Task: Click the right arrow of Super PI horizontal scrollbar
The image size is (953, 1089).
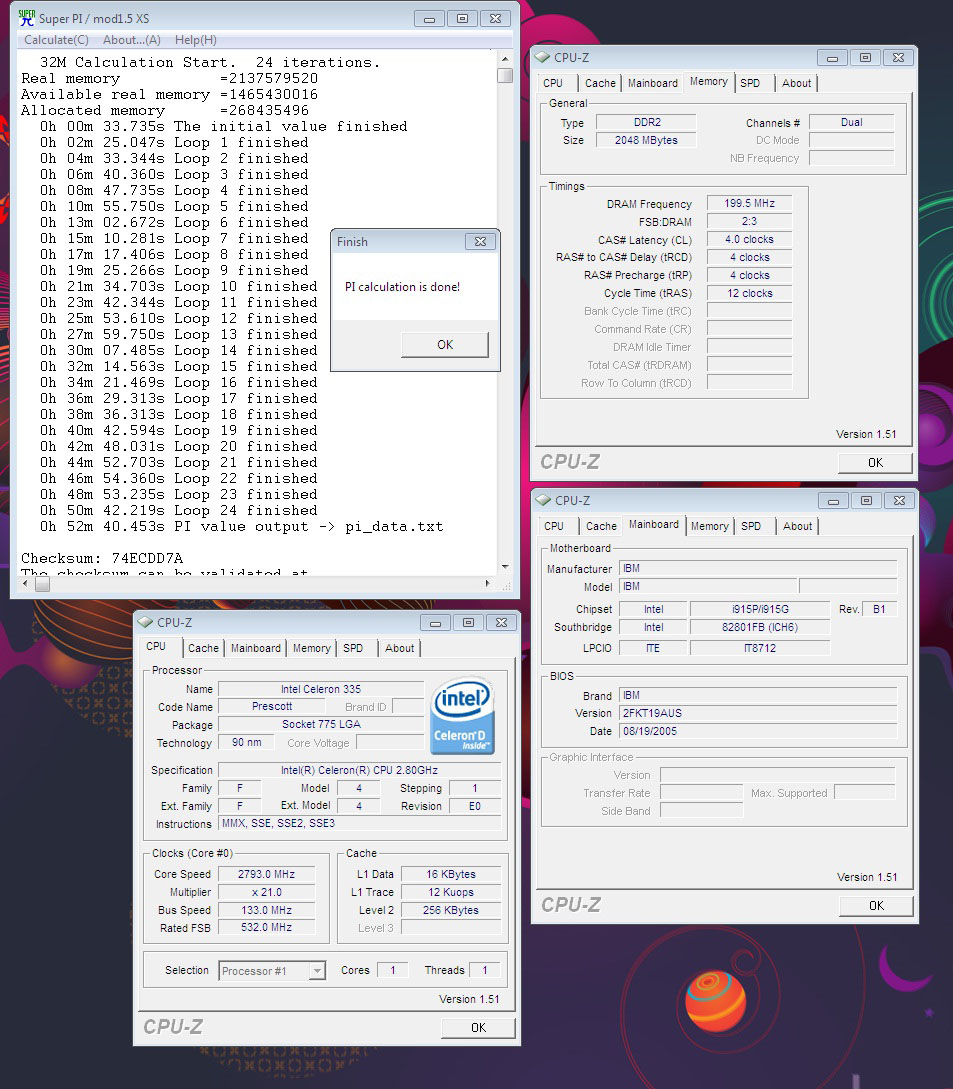Action: 487,584
